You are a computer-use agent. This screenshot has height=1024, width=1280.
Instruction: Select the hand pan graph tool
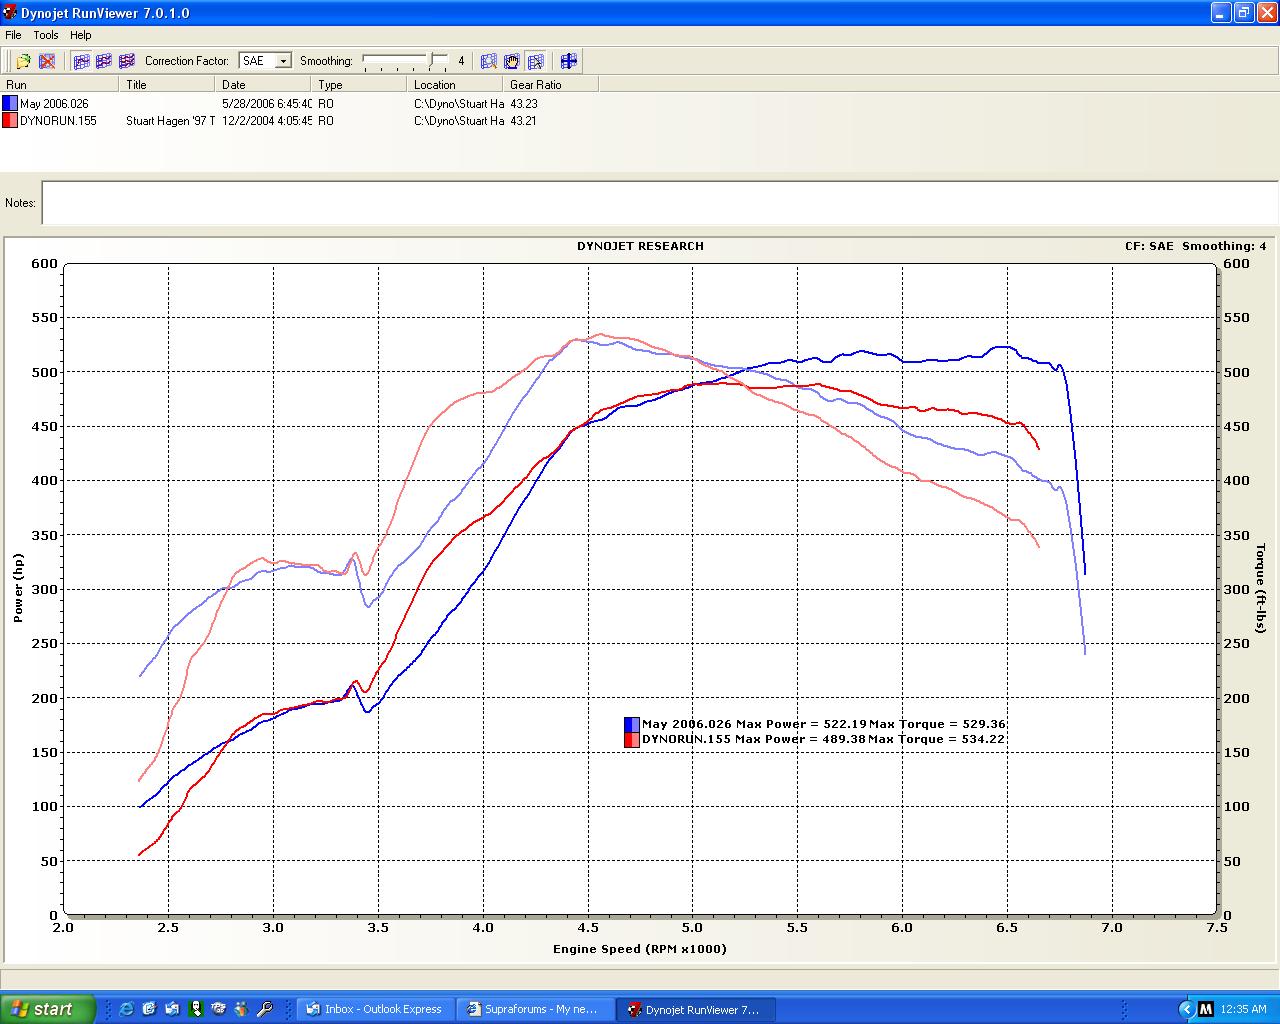pyautogui.click(x=512, y=61)
